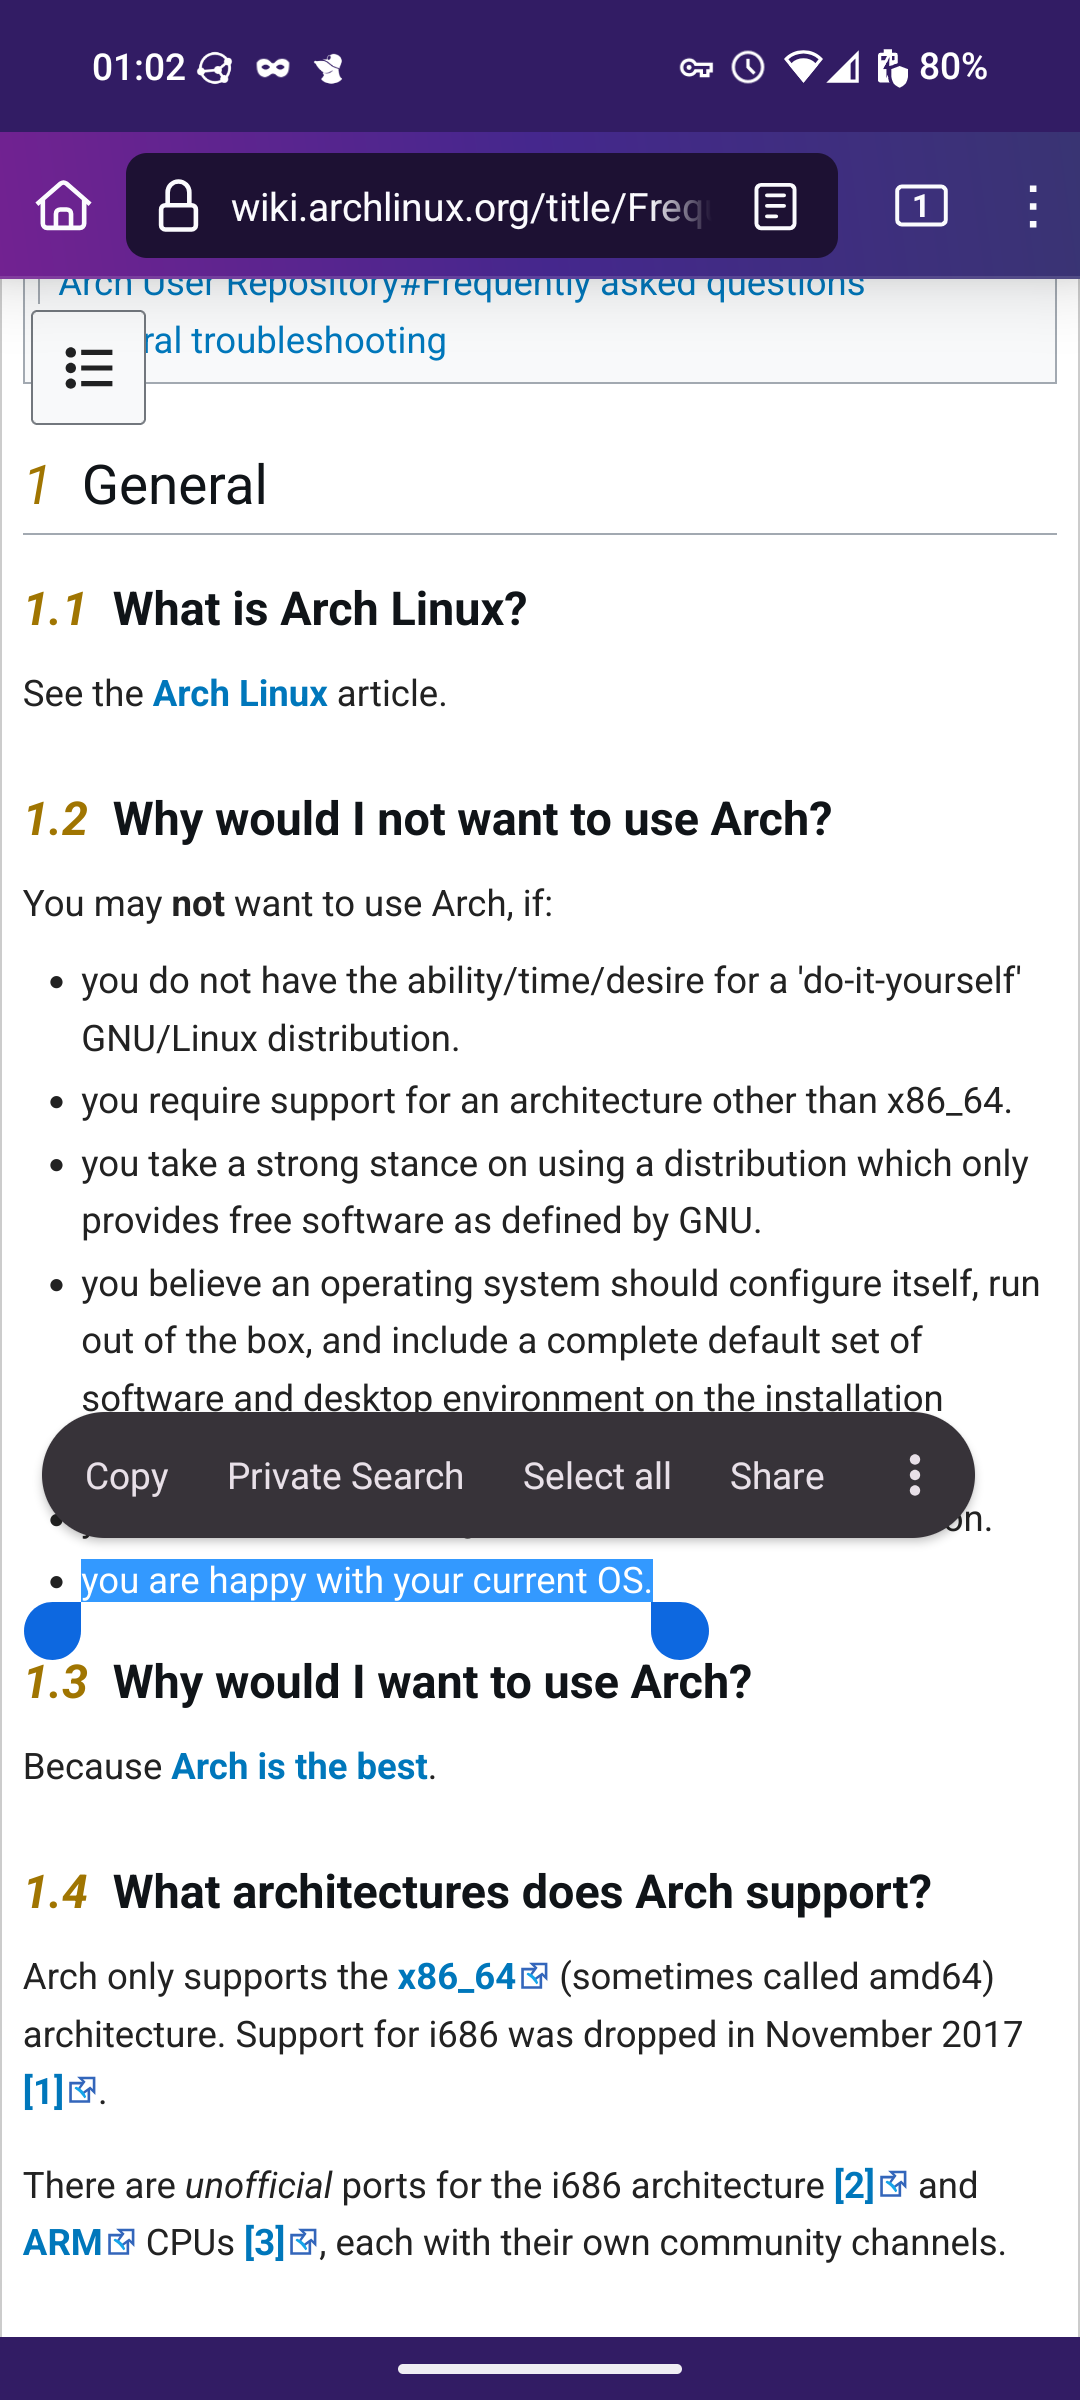Follow the 'Arch is the best' link
1080x2400 pixels.
point(300,1767)
